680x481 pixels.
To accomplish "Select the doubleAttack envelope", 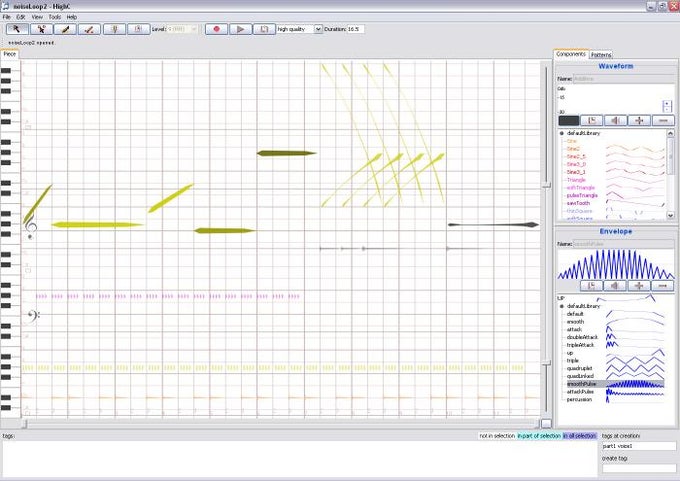I will pyautogui.click(x=582, y=337).
